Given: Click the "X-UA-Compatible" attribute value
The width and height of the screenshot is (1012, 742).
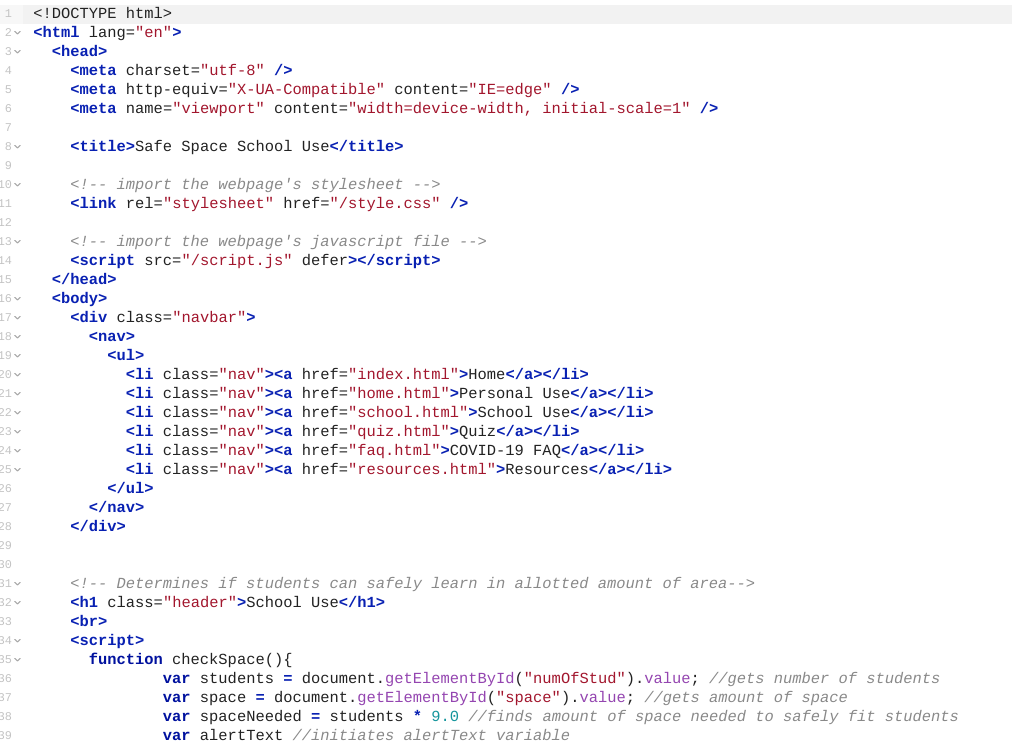Looking at the screenshot, I should (306, 89).
